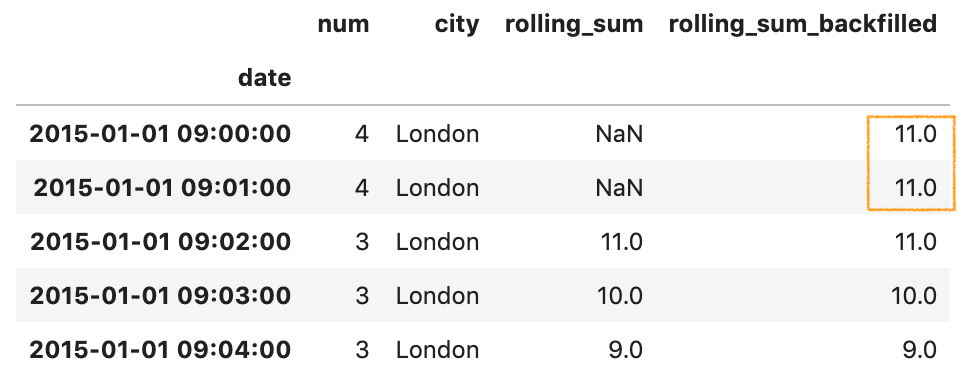Select row index 2015-01-01 09:01:00
The height and width of the screenshot is (388, 962).
pos(162,188)
